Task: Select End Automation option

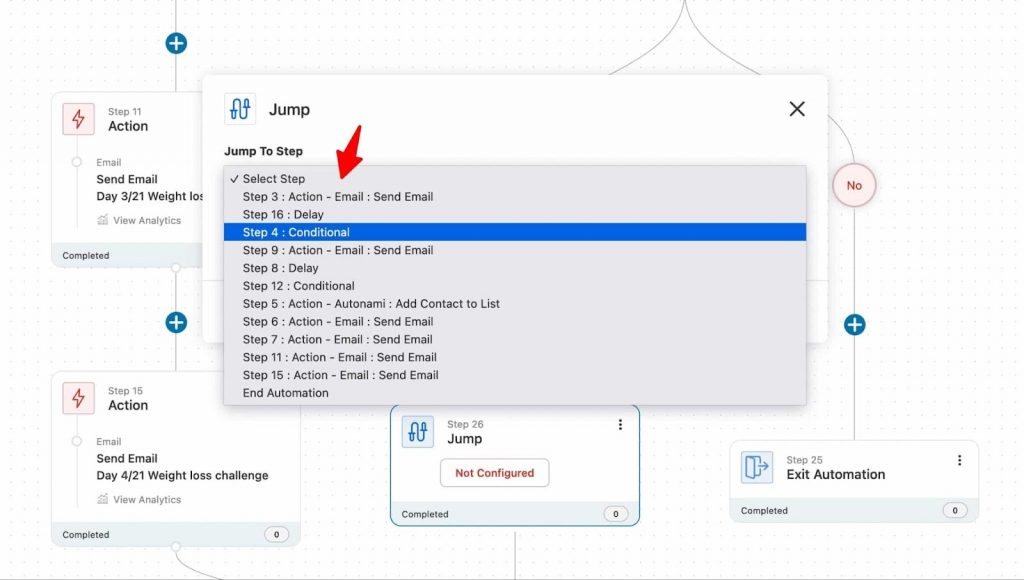Action: pyautogui.click(x=515, y=393)
